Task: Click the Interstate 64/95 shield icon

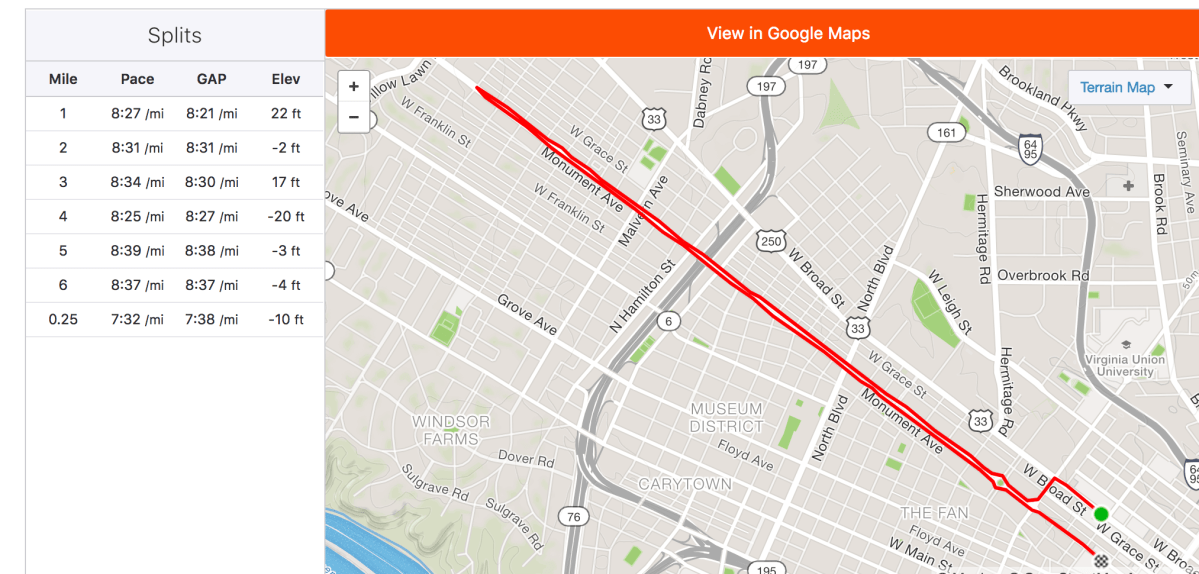Action: pos(1030,149)
